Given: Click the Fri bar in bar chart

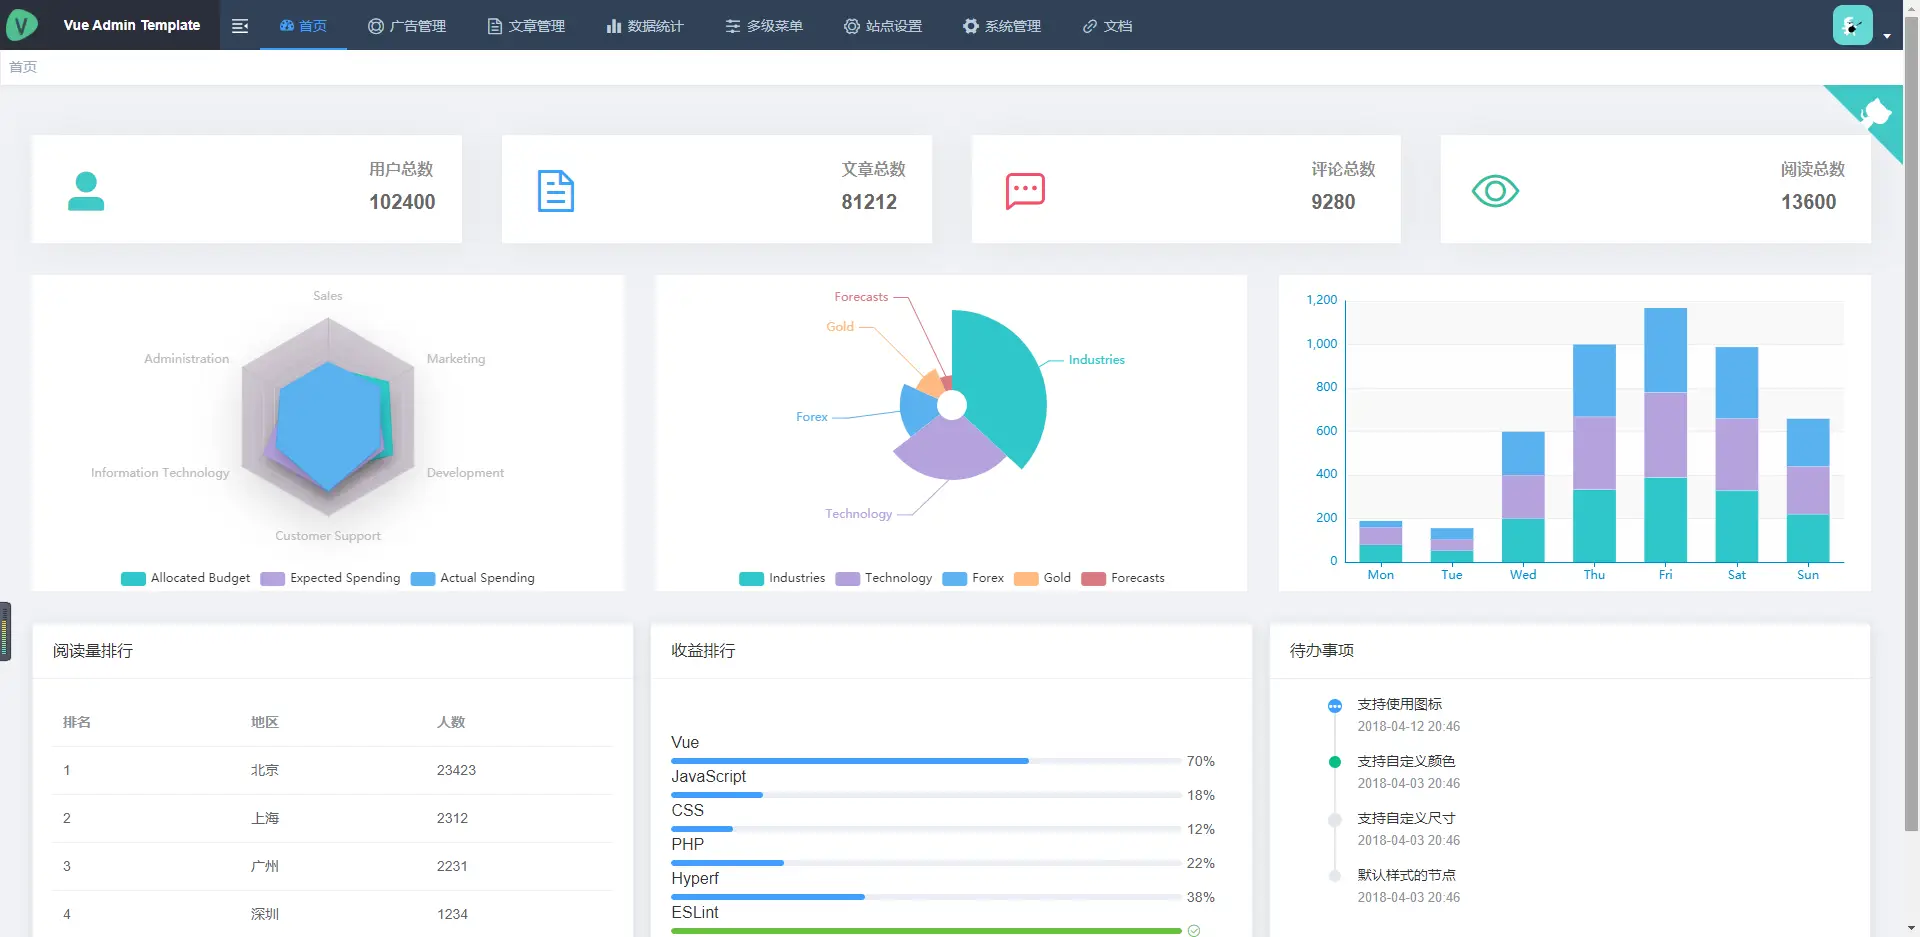Looking at the screenshot, I should coord(1665,435).
